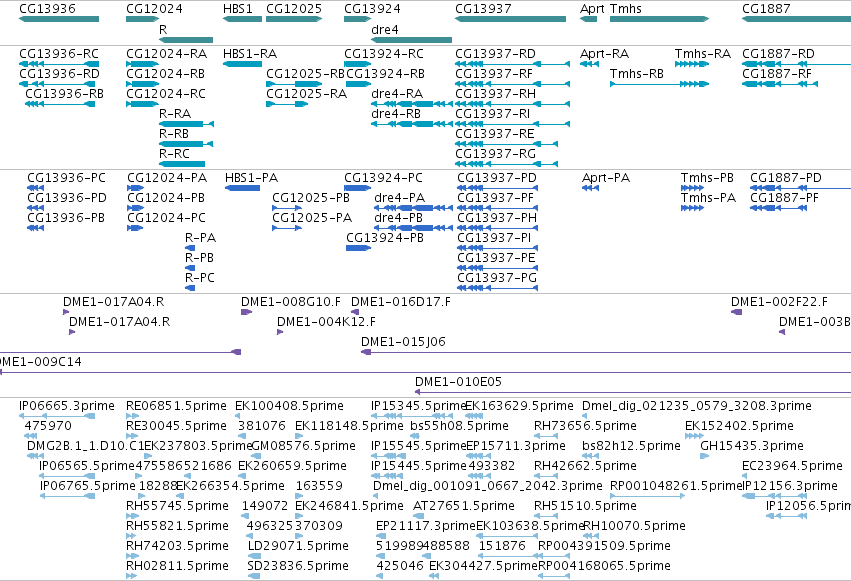Click the dre4 gene label
The width and height of the screenshot is (851, 581).
(385, 29)
